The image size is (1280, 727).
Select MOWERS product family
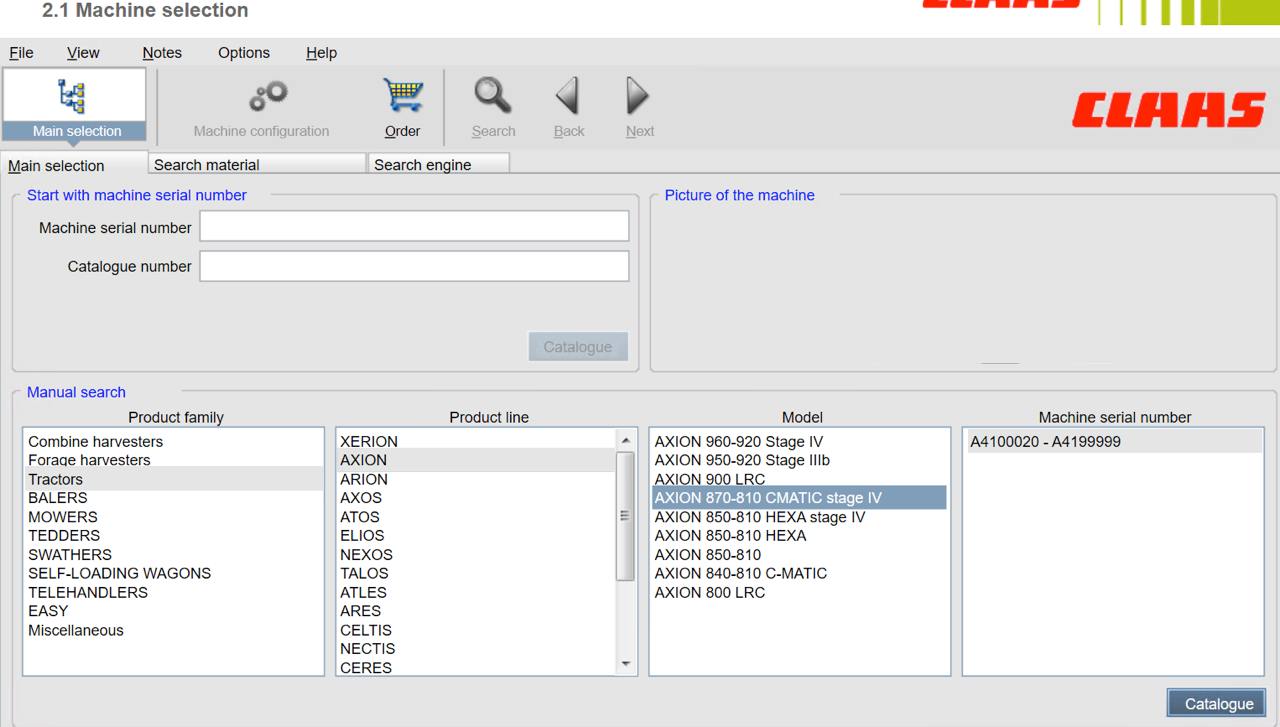[x=173, y=517]
